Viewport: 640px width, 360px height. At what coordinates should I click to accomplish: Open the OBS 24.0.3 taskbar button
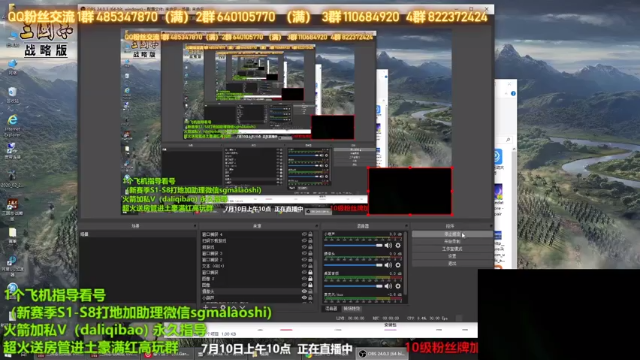click(x=382, y=353)
